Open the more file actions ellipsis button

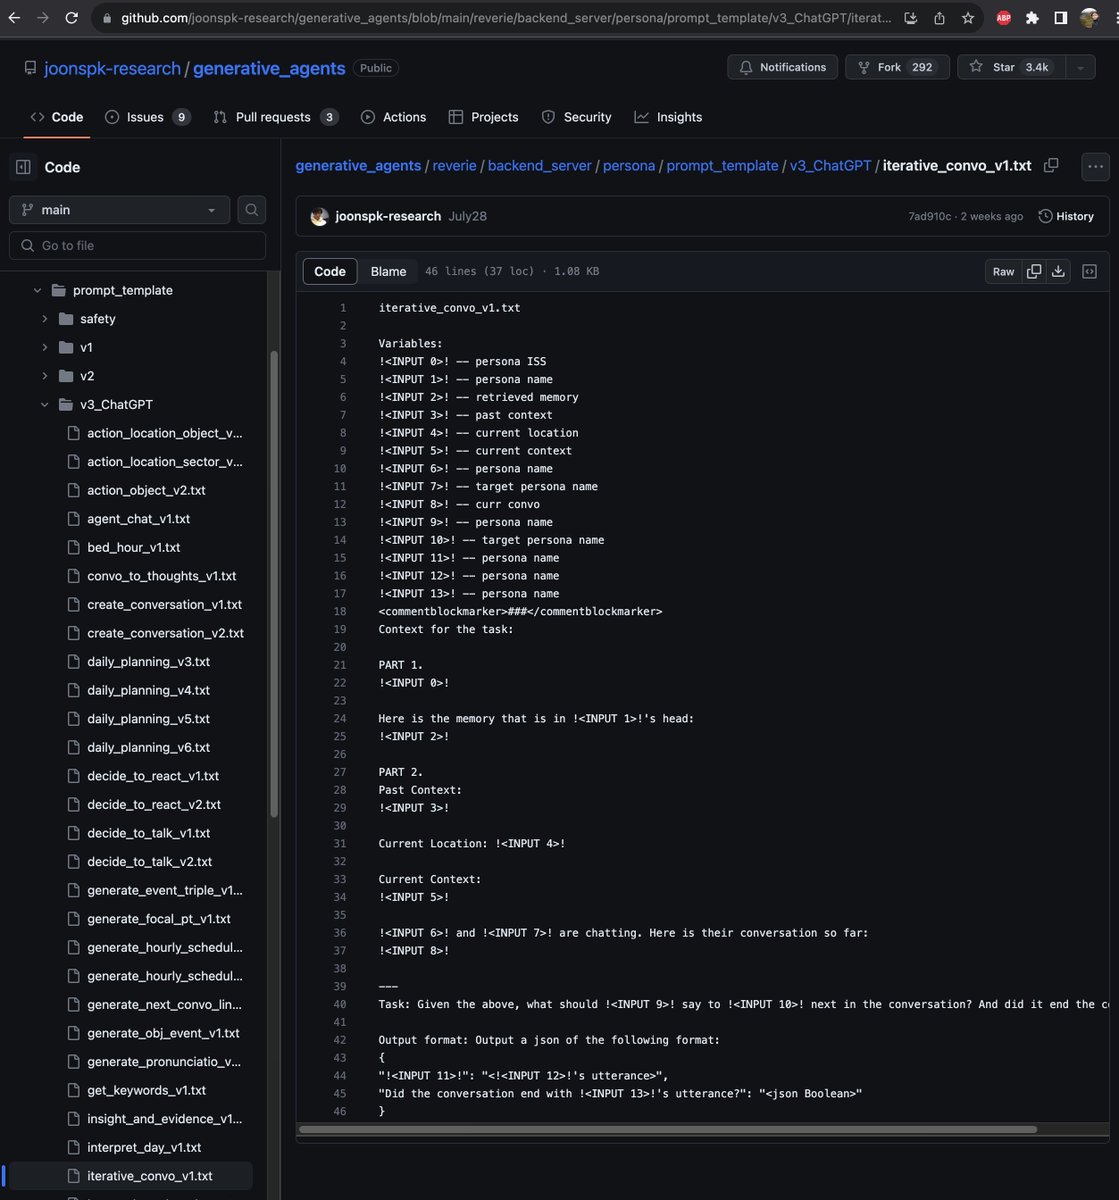(x=1096, y=167)
